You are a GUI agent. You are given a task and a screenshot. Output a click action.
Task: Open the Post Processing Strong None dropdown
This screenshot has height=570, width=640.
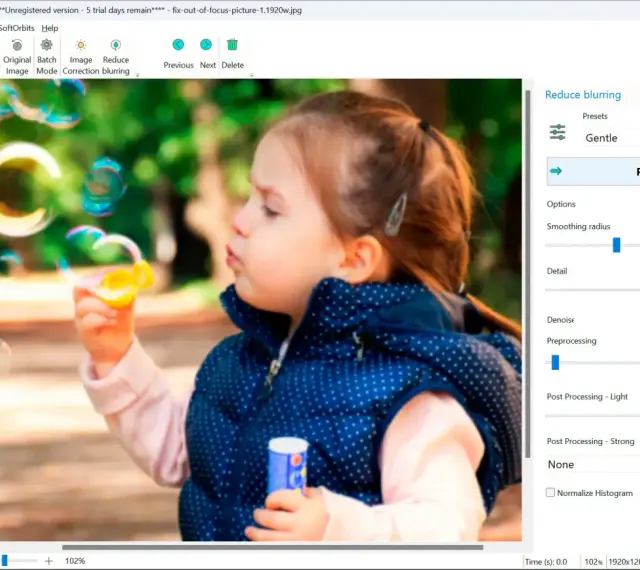pyautogui.click(x=593, y=465)
